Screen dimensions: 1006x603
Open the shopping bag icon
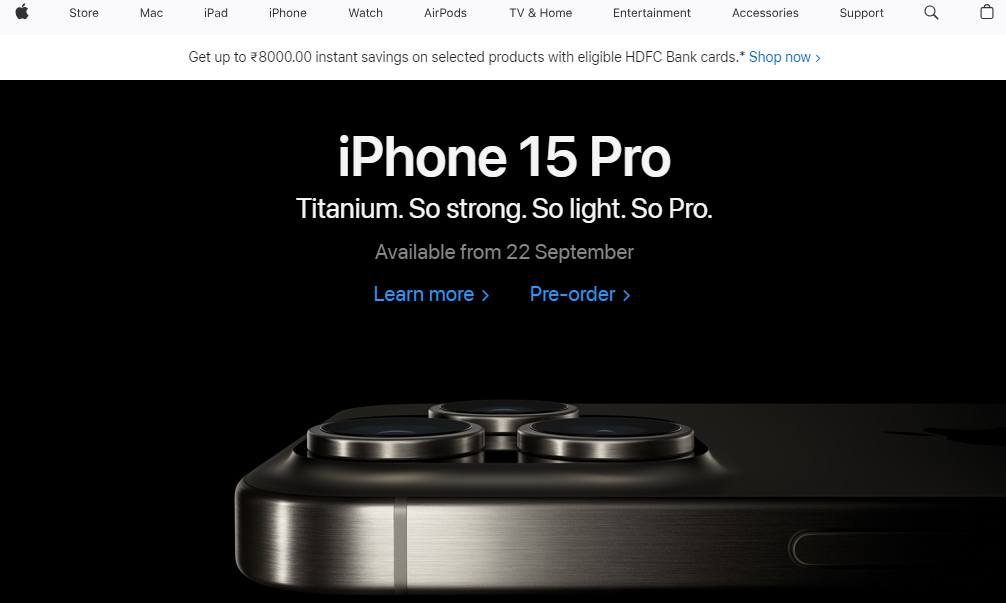987,12
